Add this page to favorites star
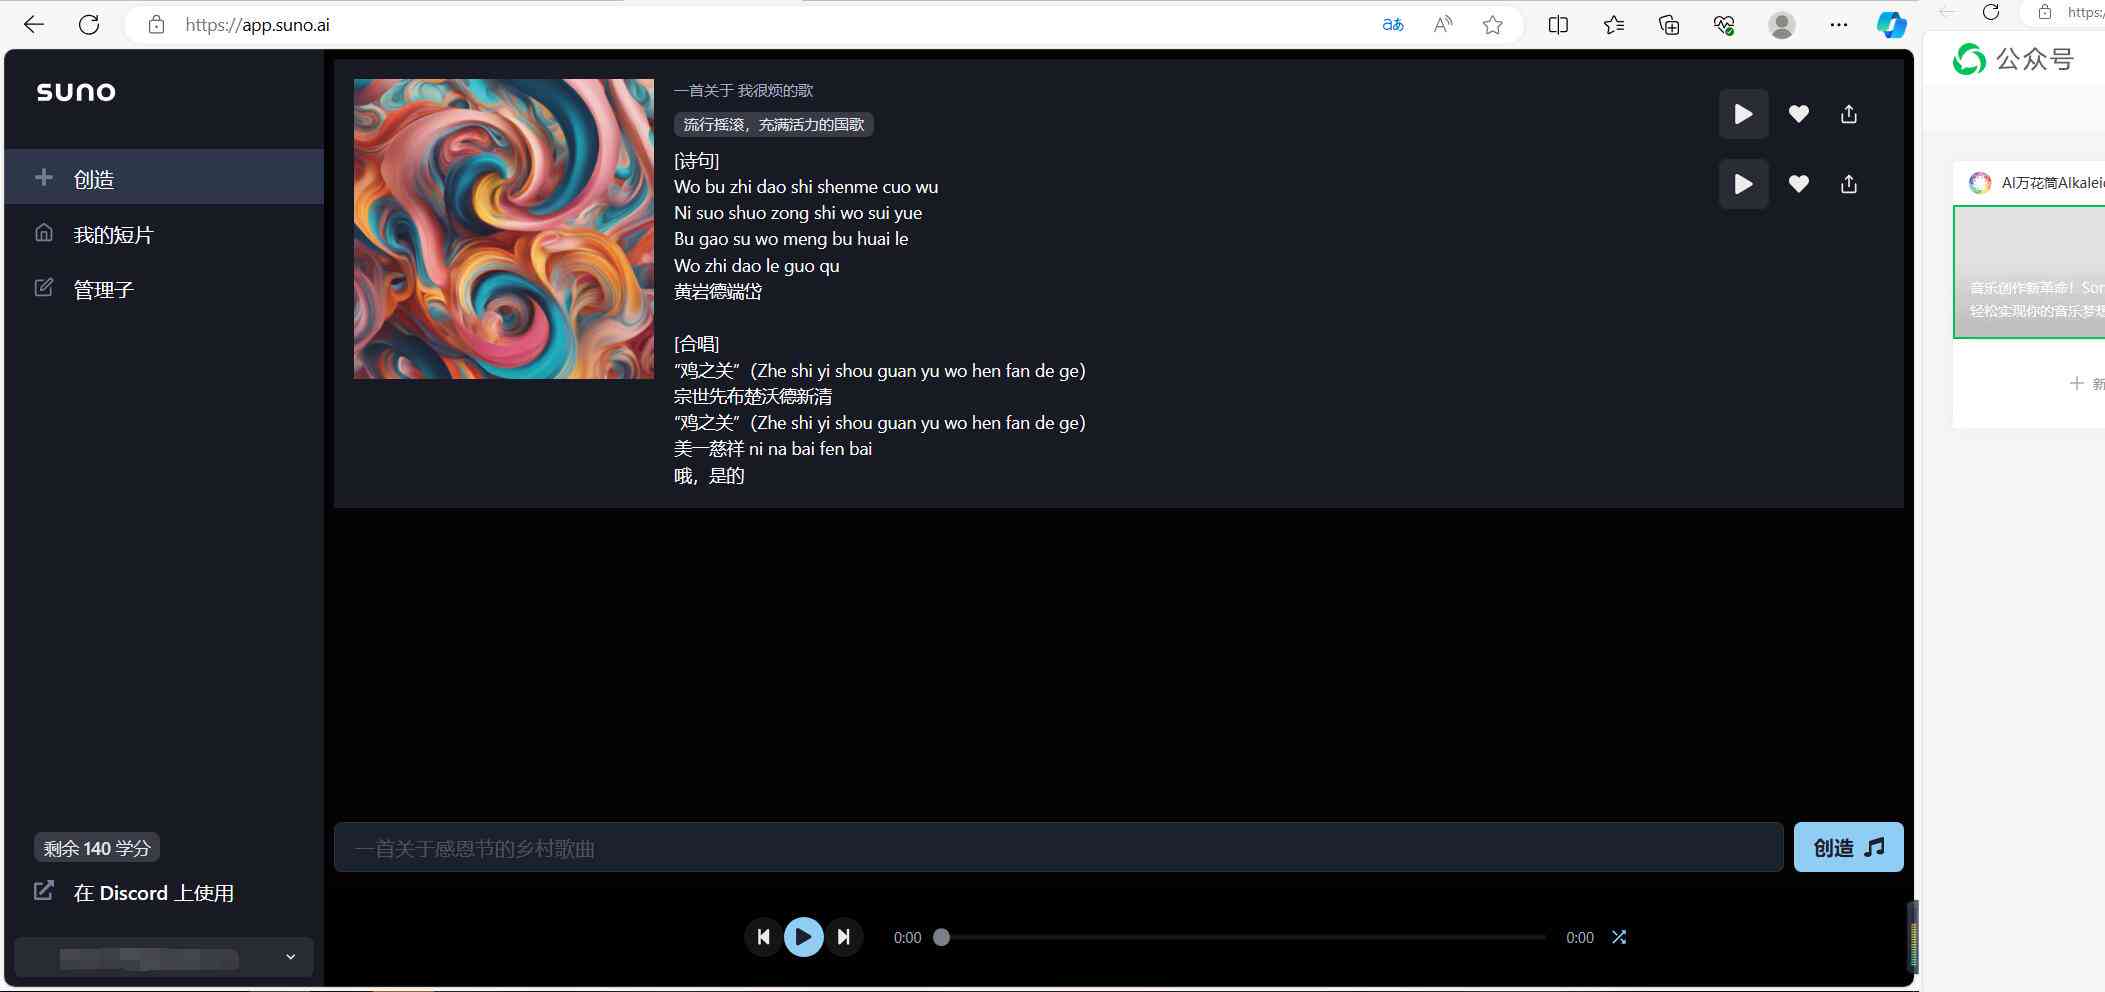The image size is (2105, 992). [x=1493, y=25]
